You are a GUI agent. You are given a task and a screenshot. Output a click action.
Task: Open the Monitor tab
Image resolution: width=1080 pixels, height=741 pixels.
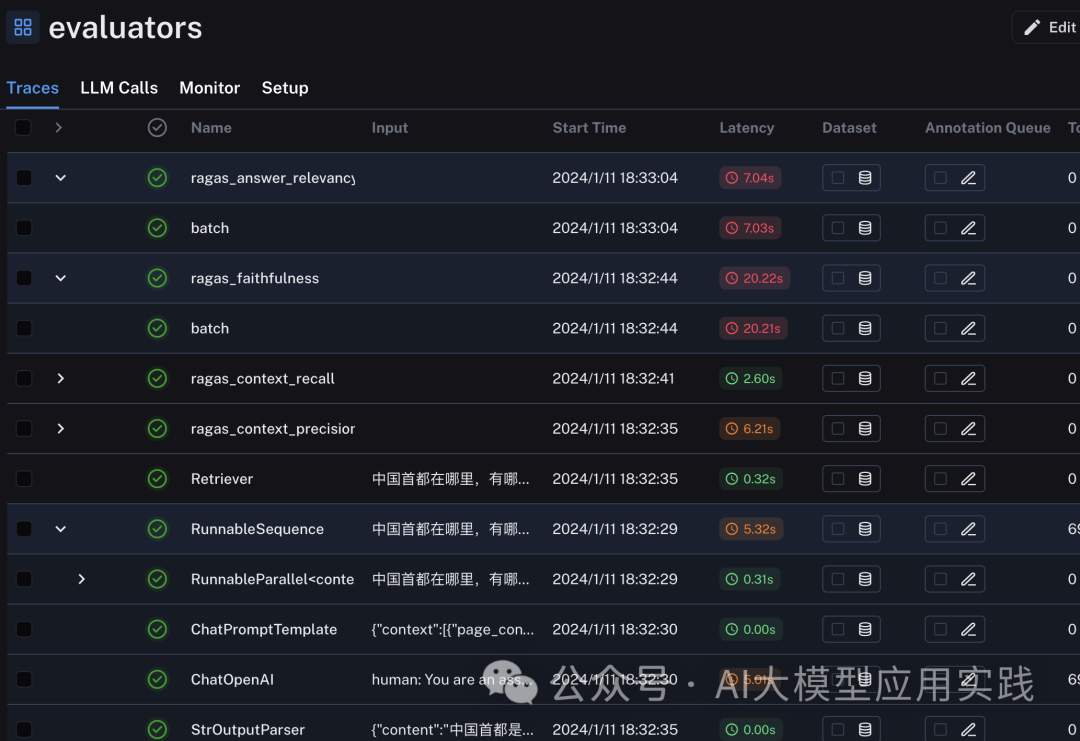[x=209, y=88]
